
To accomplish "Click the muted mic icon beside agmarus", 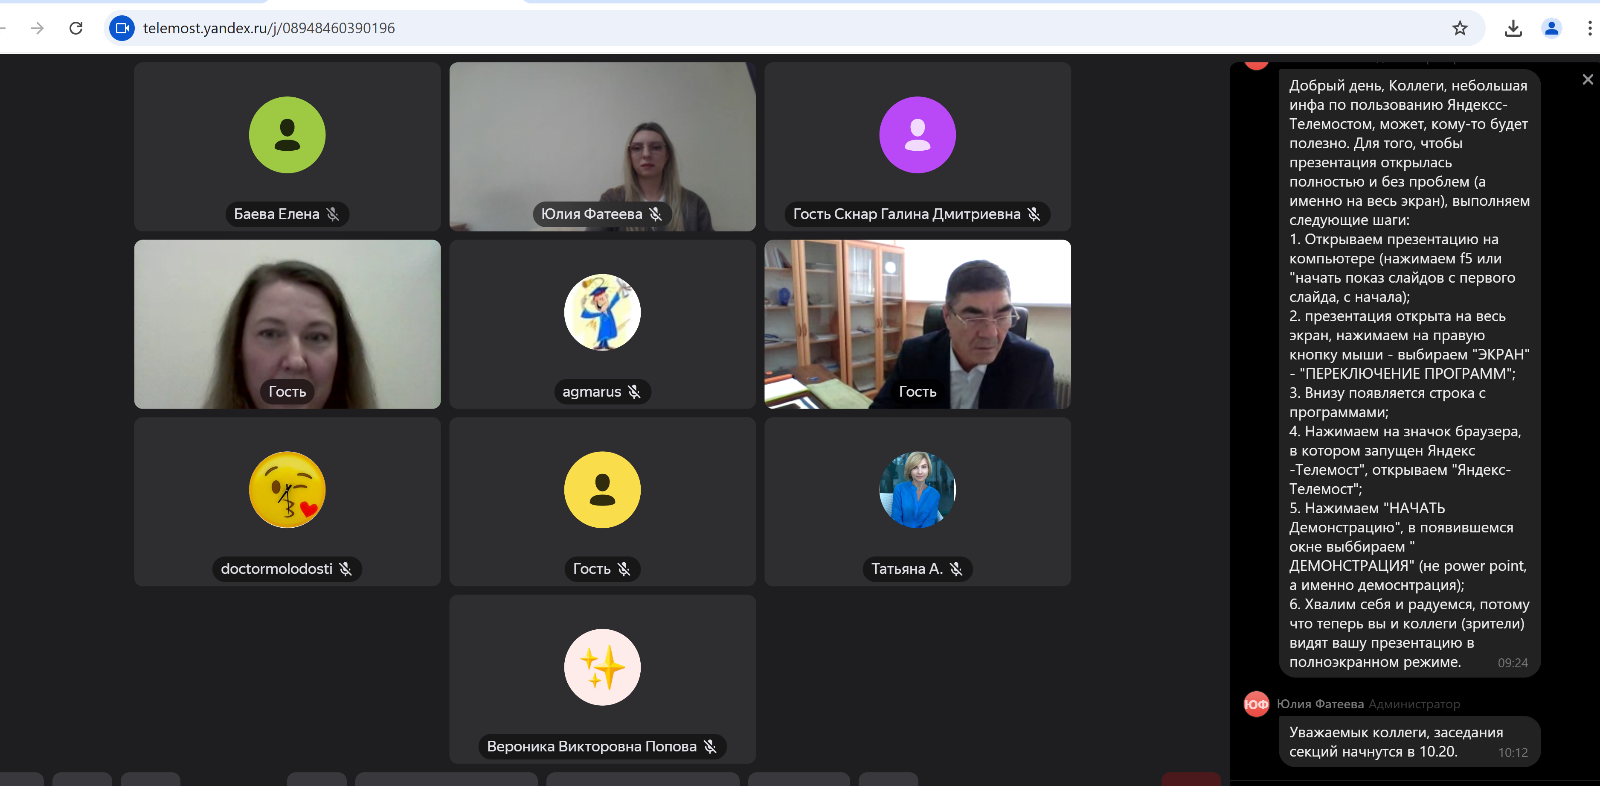I will 634,392.
